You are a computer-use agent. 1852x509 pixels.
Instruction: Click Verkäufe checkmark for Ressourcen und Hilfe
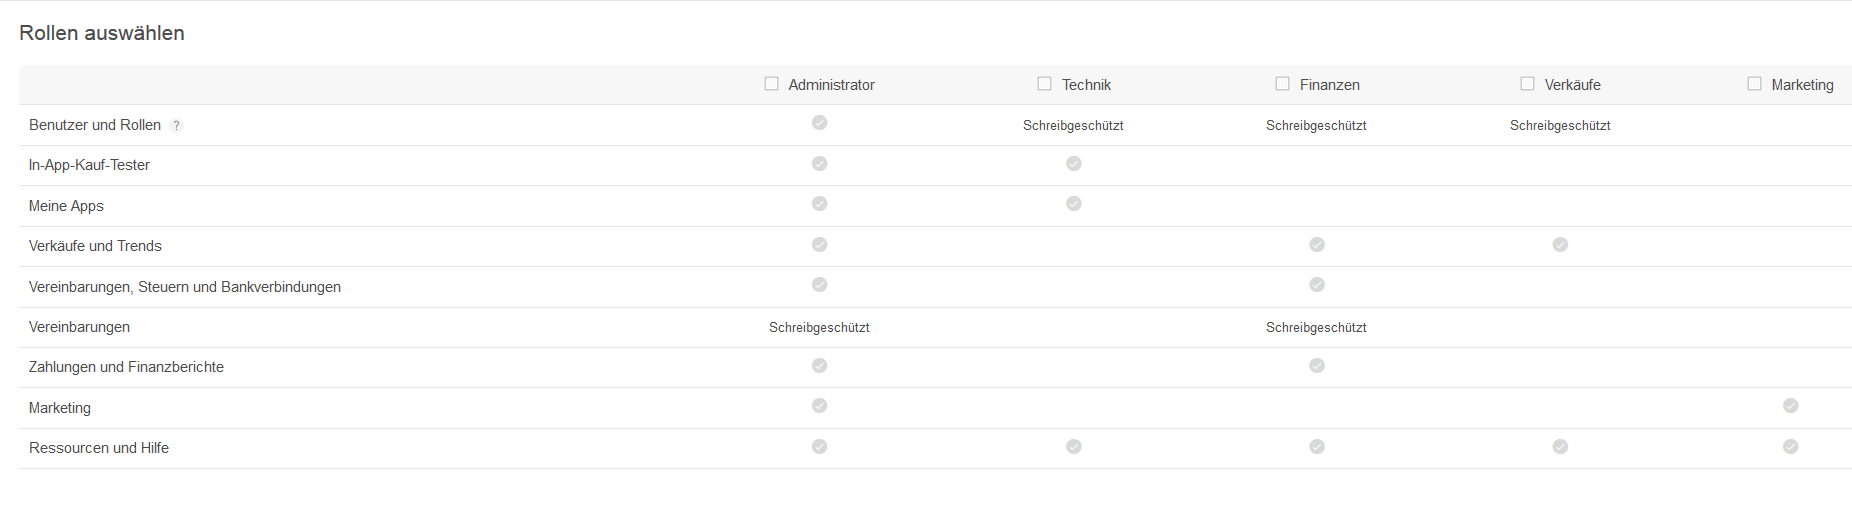[x=1560, y=447]
